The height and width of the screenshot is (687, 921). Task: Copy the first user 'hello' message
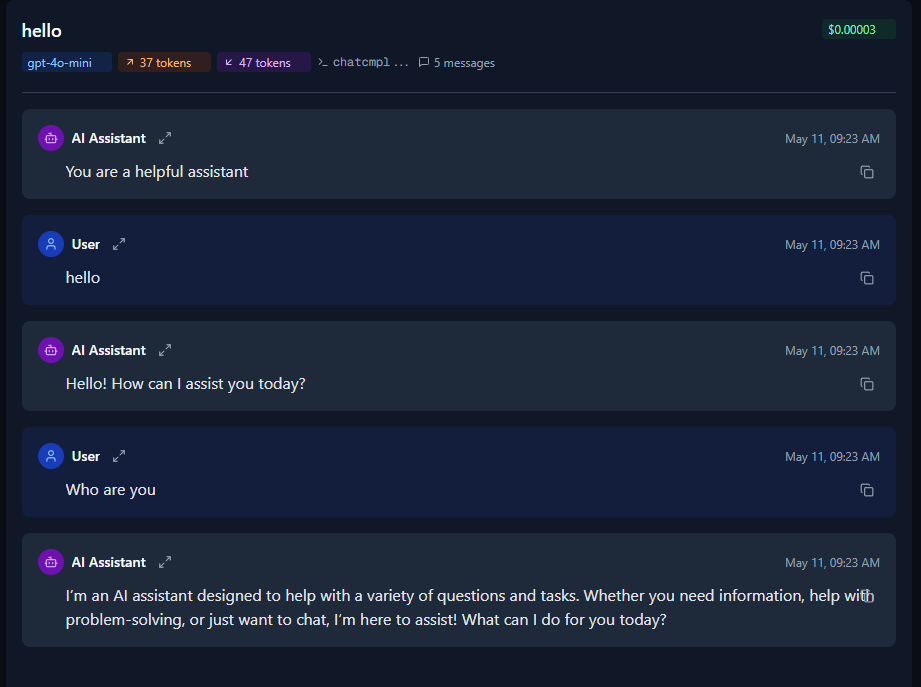tap(867, 278)
